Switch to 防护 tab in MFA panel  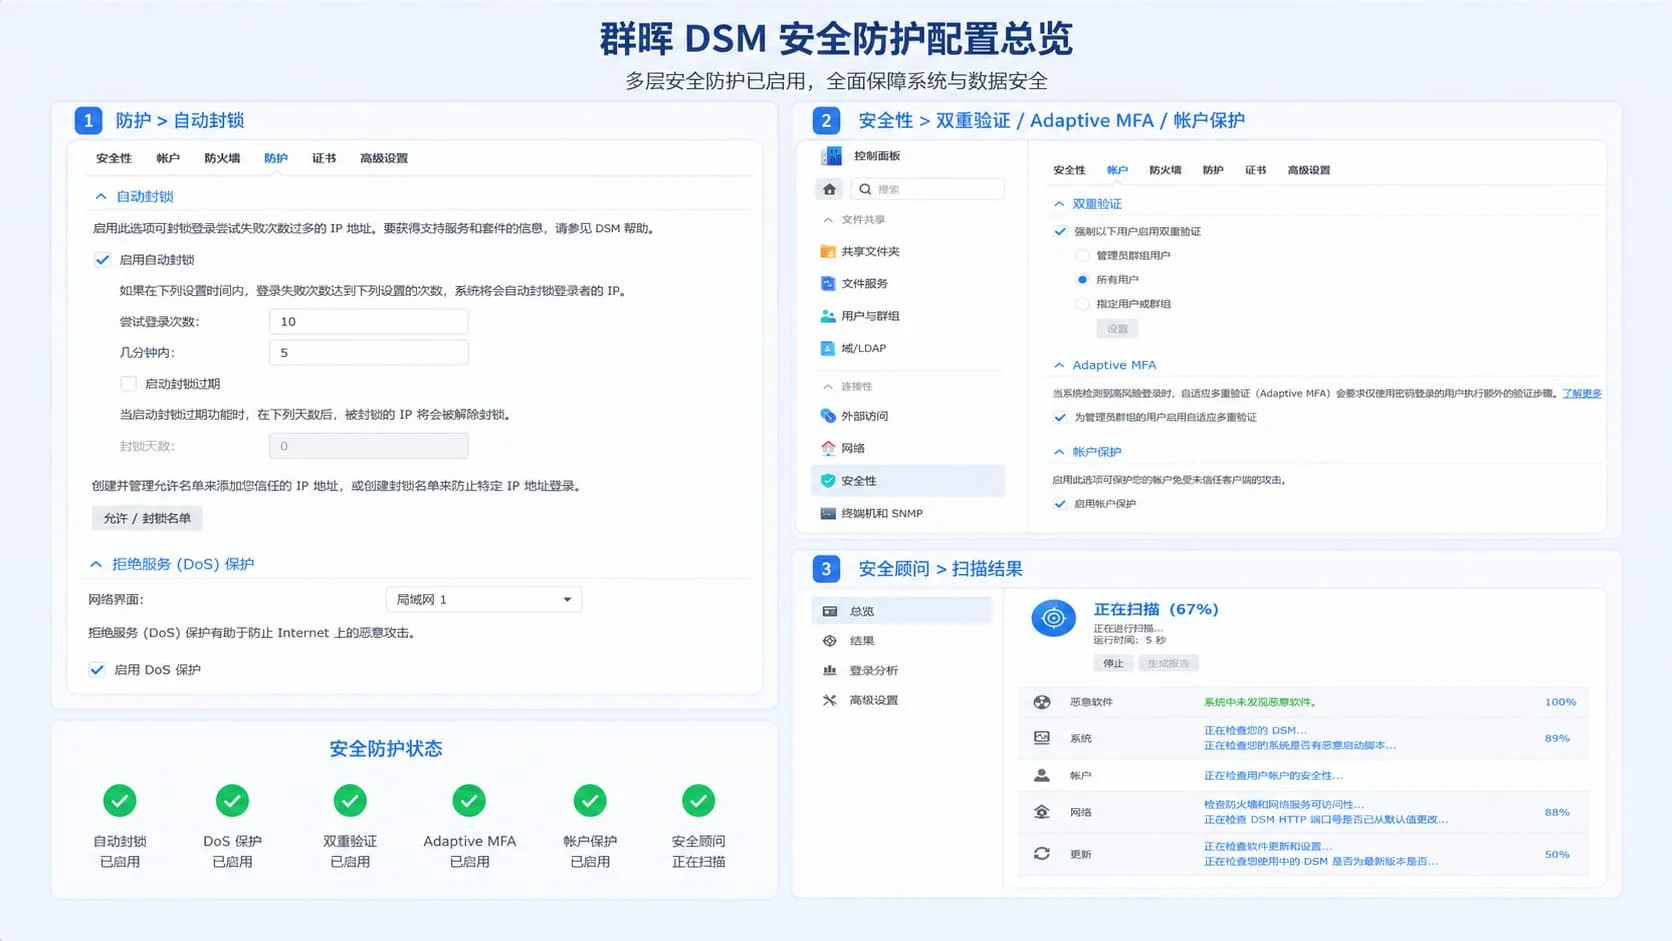tap(1213, 170)
